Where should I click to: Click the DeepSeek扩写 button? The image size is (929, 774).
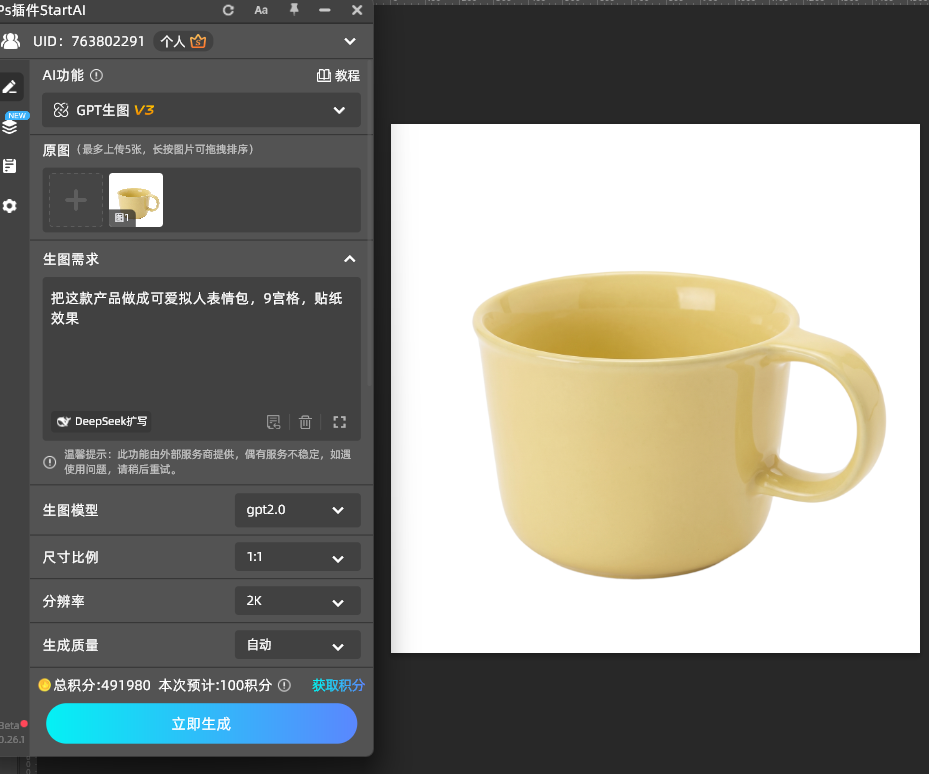click(x=101, y=421)
